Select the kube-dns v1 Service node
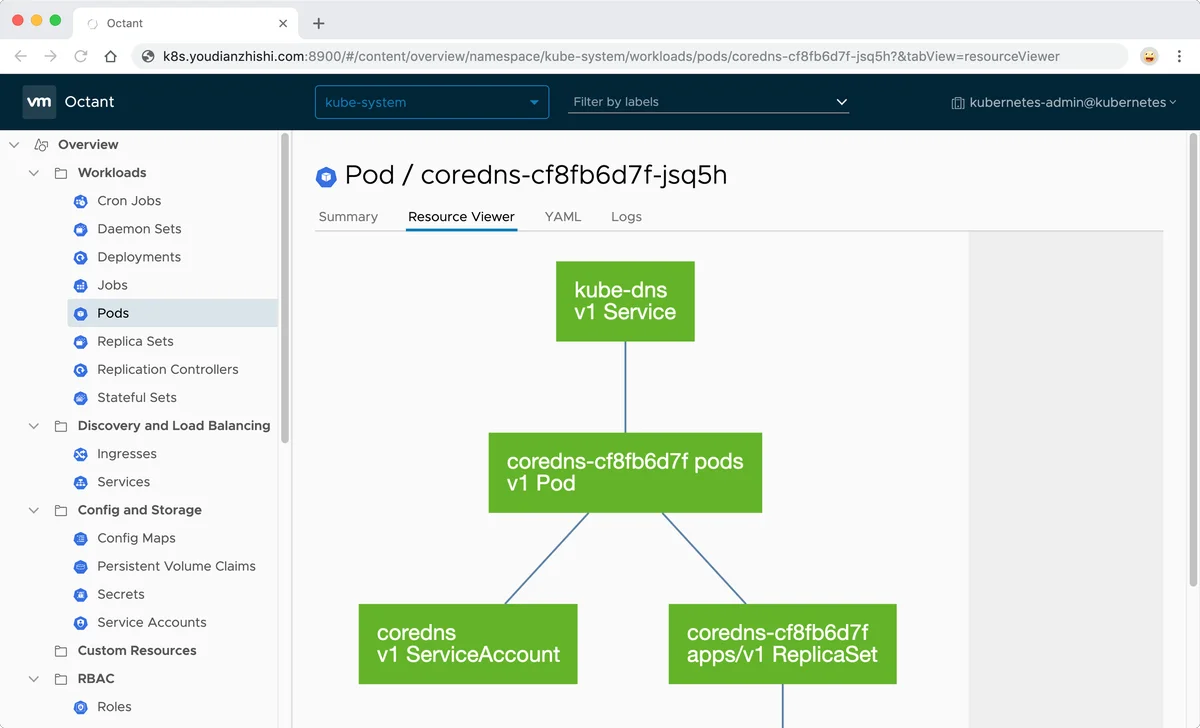1200x728 pixels. [x=625, y=302]
